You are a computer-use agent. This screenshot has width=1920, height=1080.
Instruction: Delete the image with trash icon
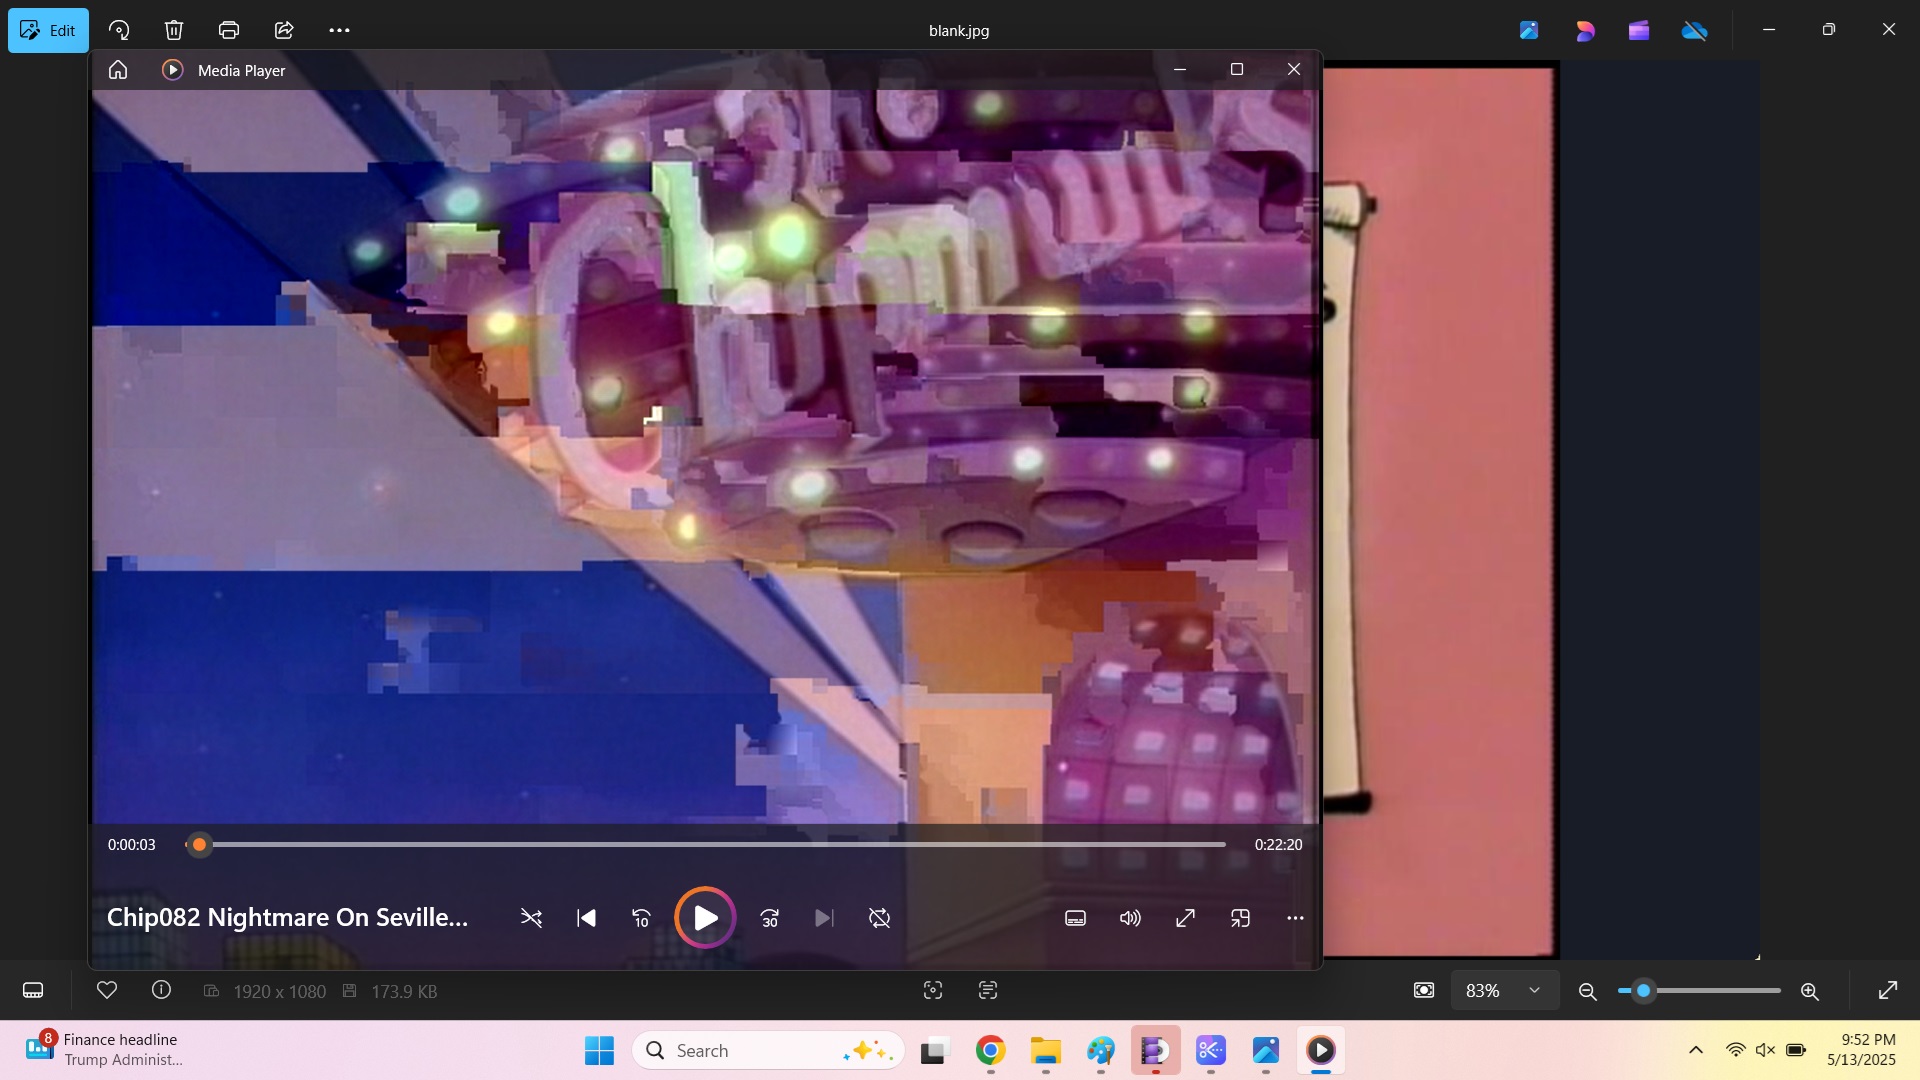(174, 30)
